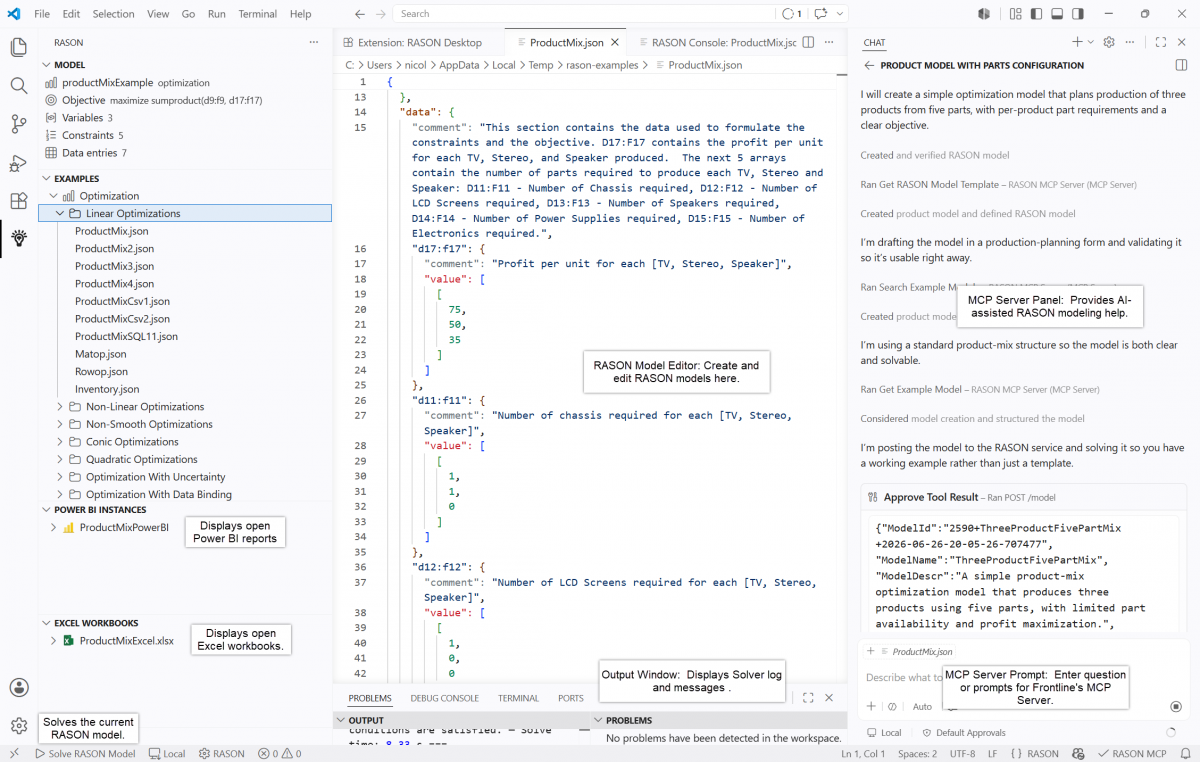Go back with the title bar arrow

(x=360, y=14)
